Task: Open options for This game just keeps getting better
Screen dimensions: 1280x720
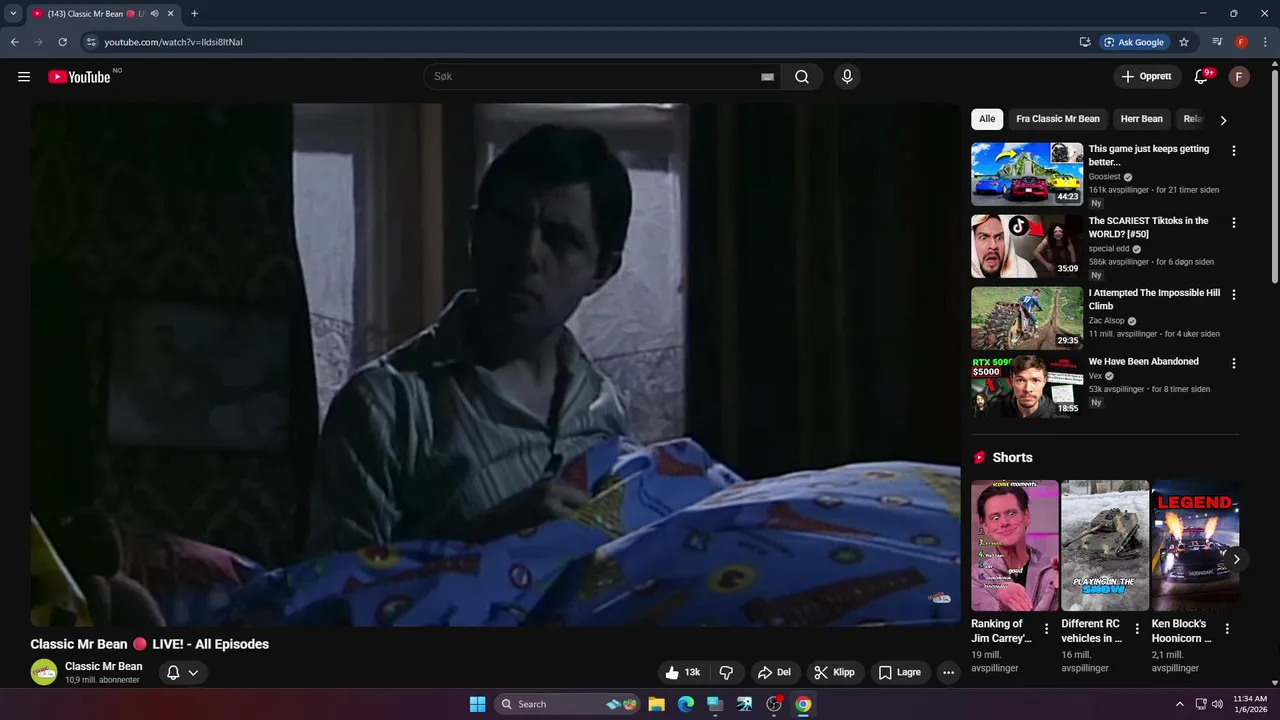Action: pyautogui.click(x=1233, y=151)
